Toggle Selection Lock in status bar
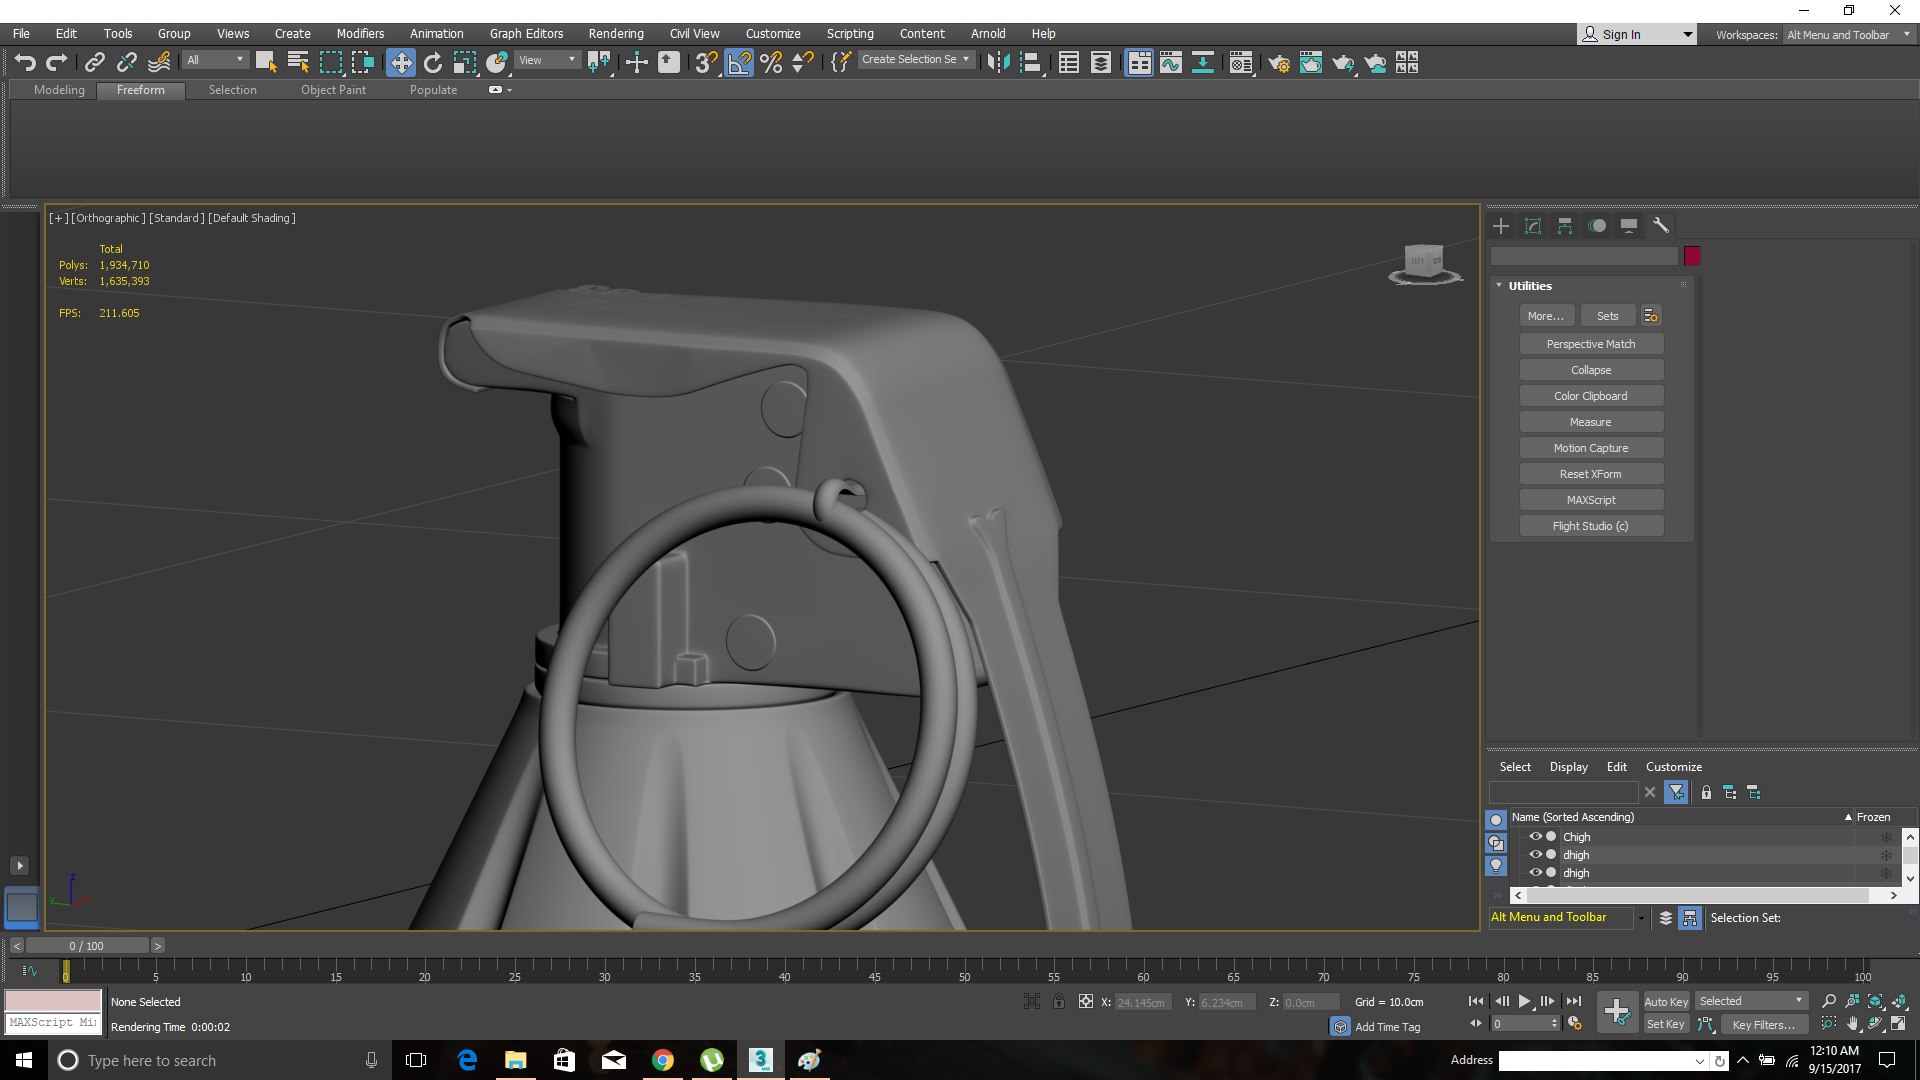Screen dimensions: 1920x1080 coord(1058,1001)
